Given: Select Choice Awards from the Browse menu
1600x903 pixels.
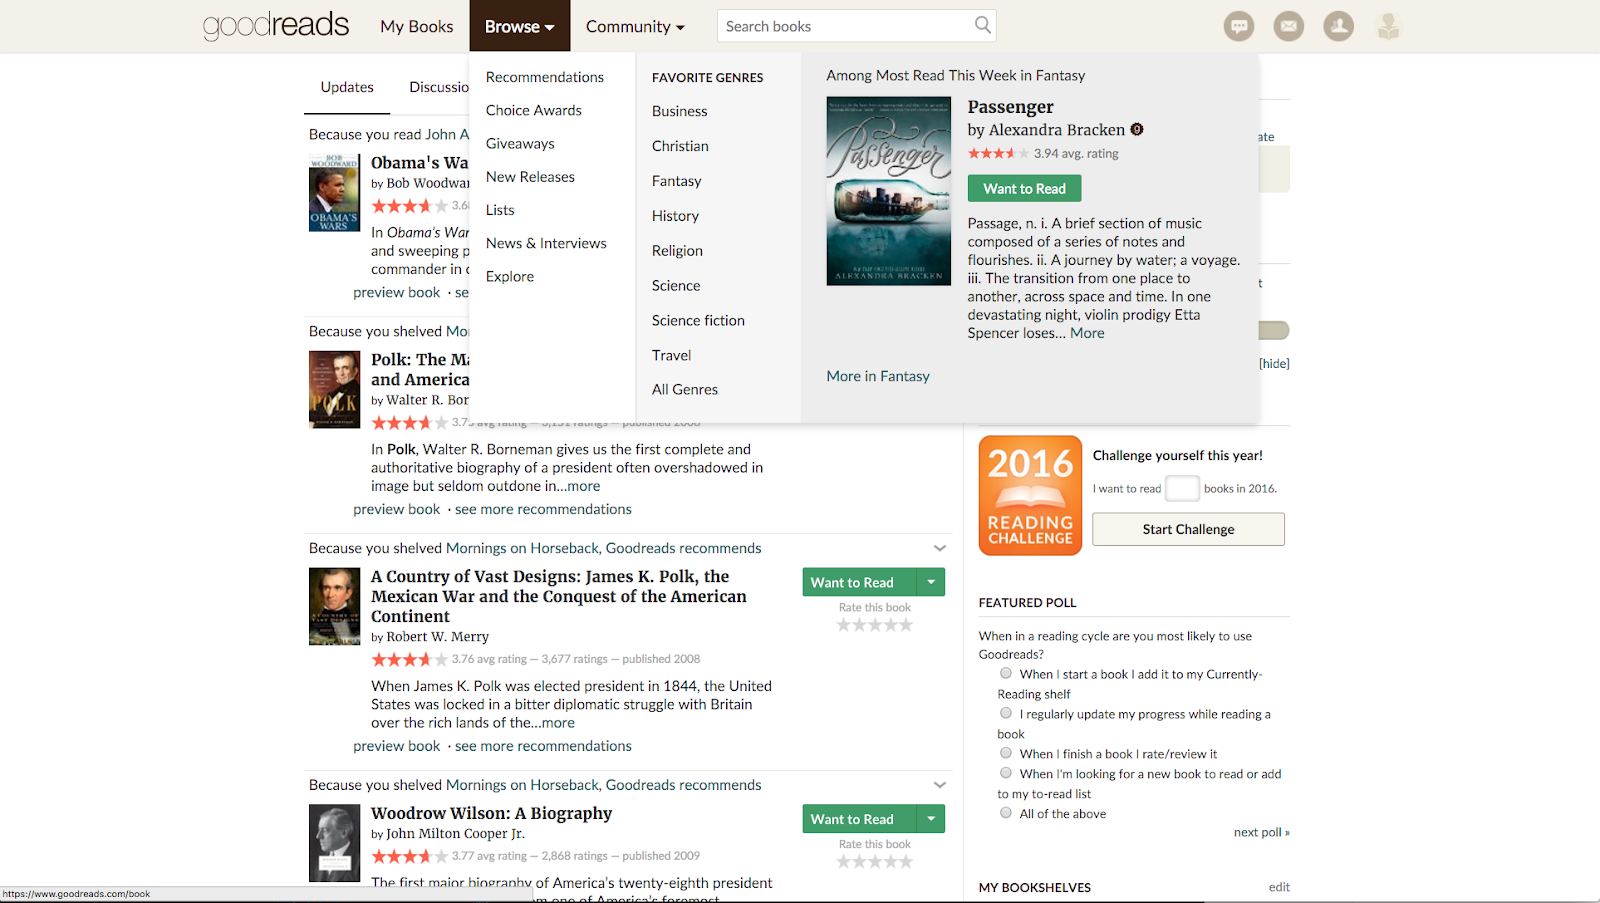Looking at the screenshot, I should [x=534, y=110].
